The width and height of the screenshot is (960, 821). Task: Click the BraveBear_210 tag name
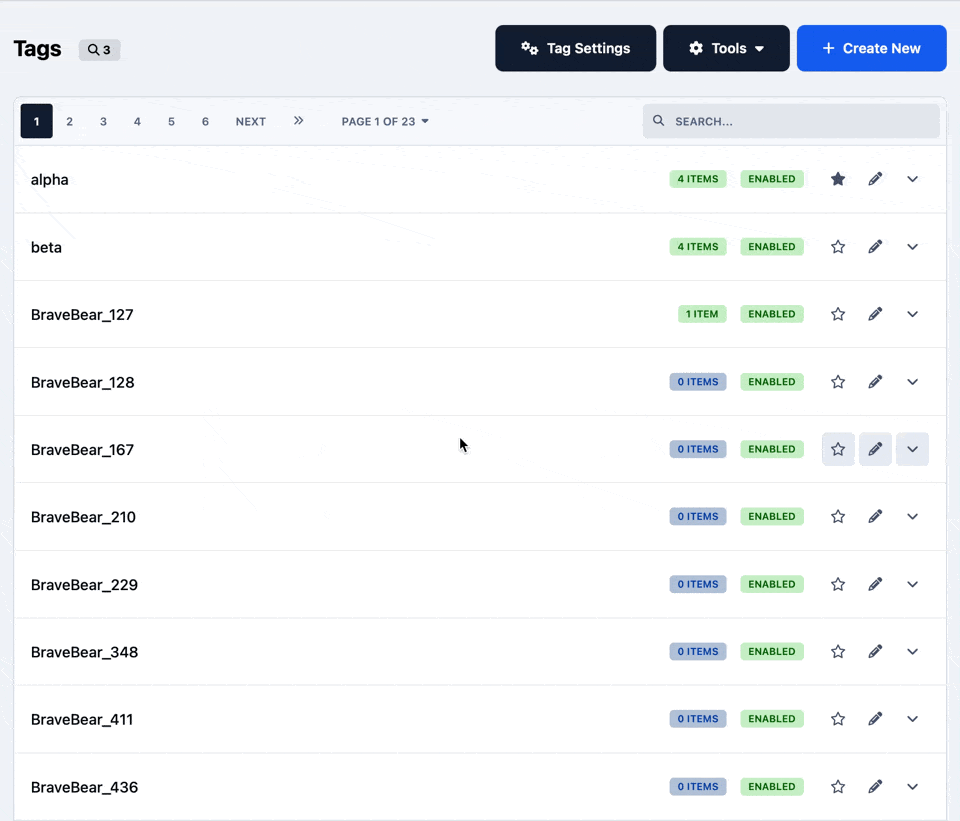pos(83,517)
